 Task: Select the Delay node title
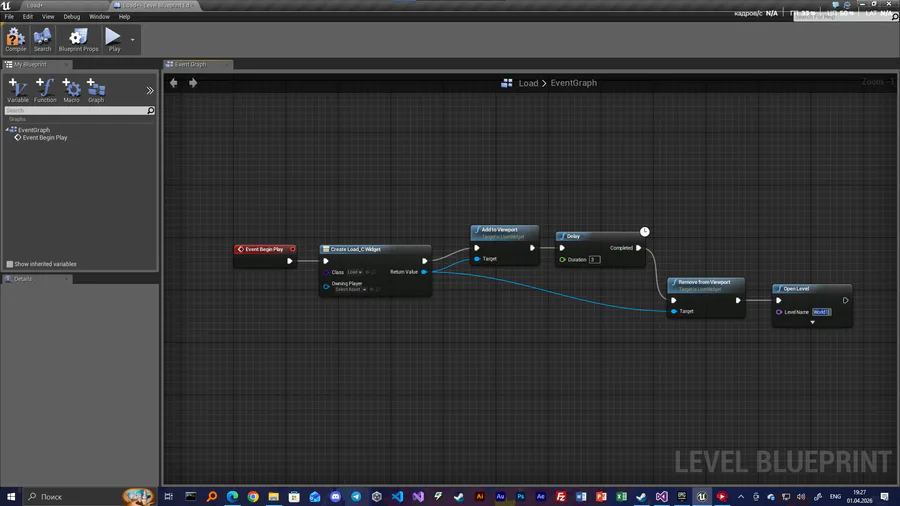pyautogui.click(x=573, y=236)
